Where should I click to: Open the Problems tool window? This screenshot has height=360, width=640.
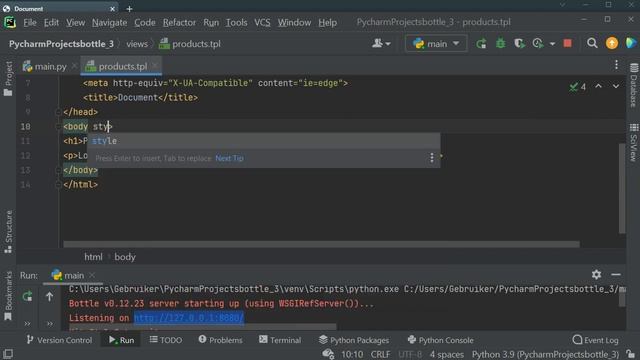[220, 340]
